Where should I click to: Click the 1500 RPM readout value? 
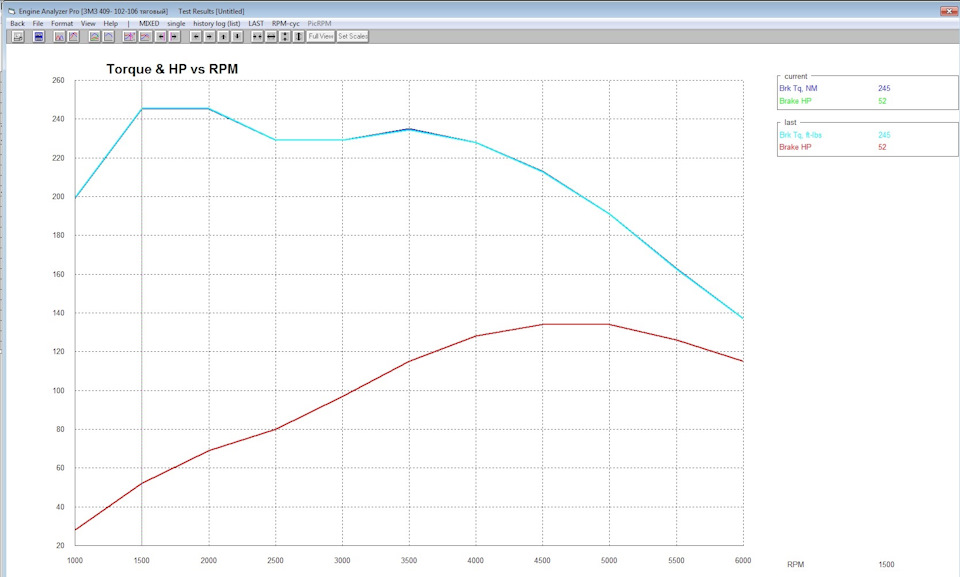pos(886,565)
